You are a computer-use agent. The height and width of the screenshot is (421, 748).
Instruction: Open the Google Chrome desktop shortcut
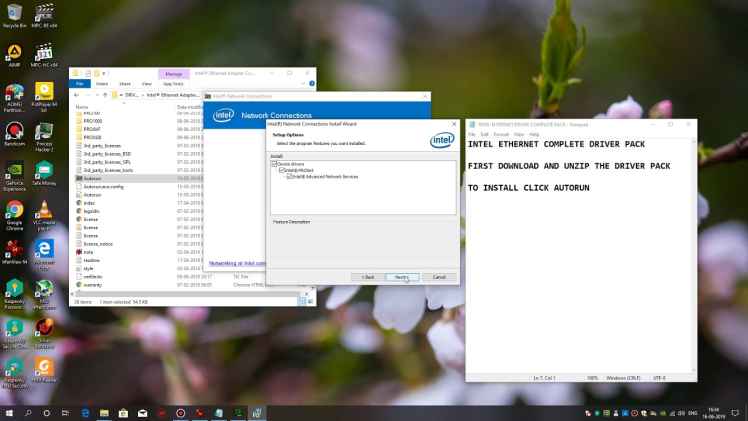[15, 212]
